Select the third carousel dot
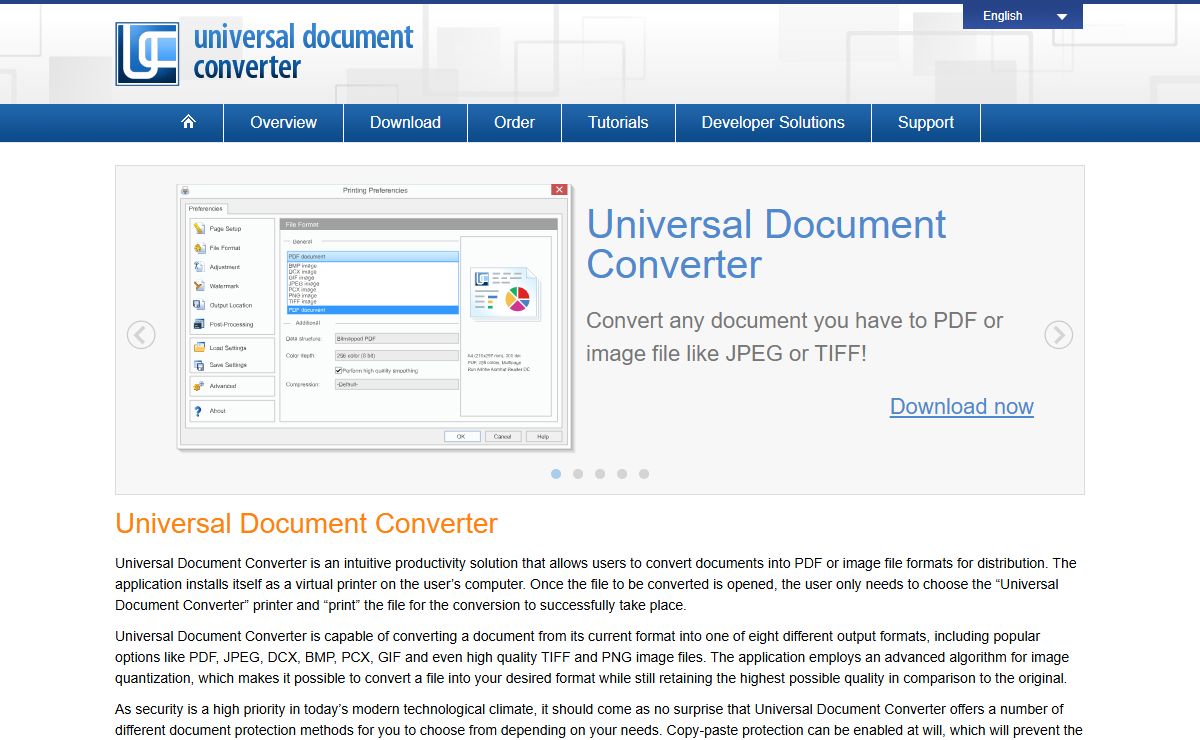The image size is (1200, 740). 600,474
